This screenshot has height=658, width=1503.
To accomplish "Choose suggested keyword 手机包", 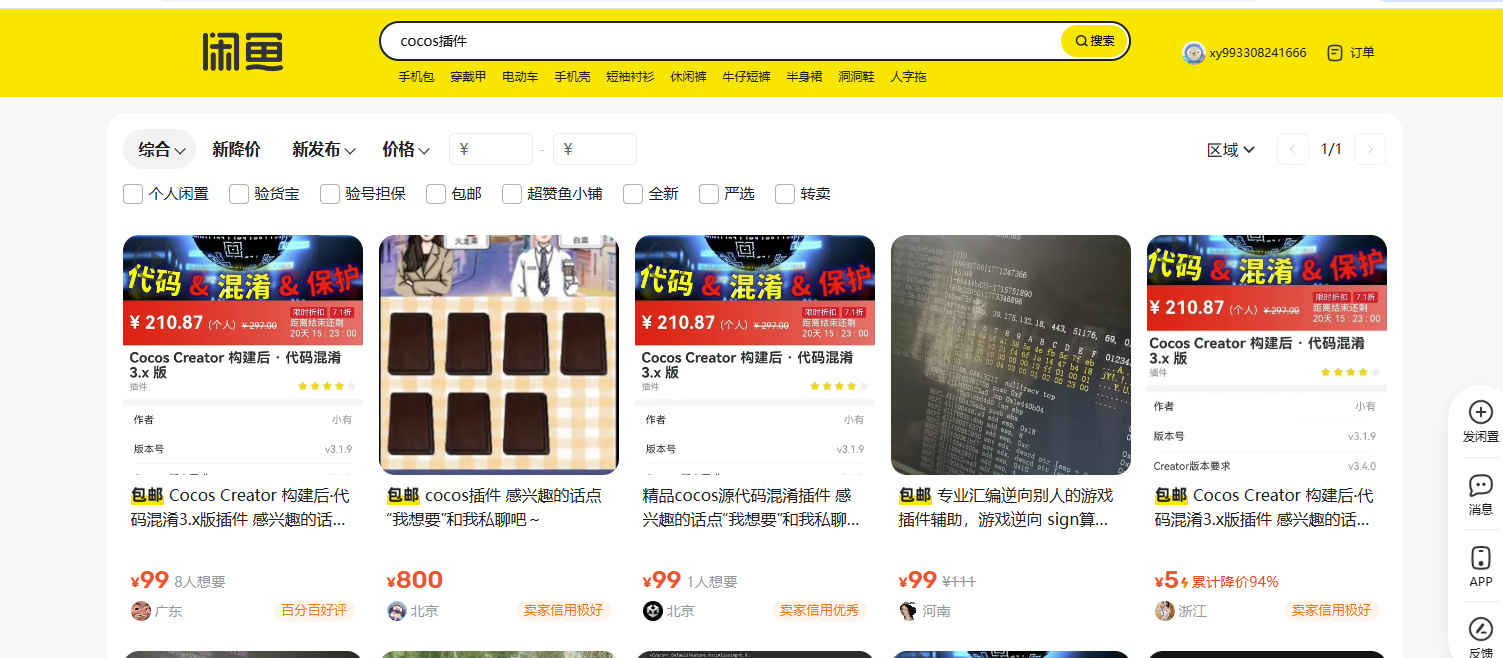I will [416, 77].
